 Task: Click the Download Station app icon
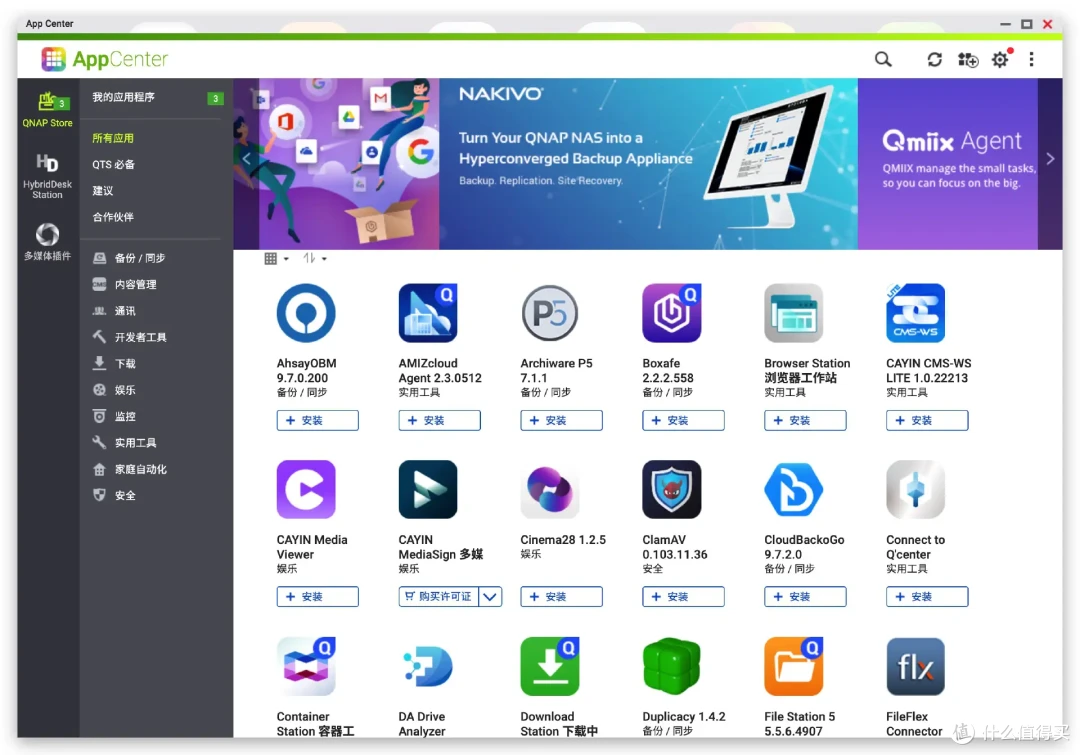550,666
